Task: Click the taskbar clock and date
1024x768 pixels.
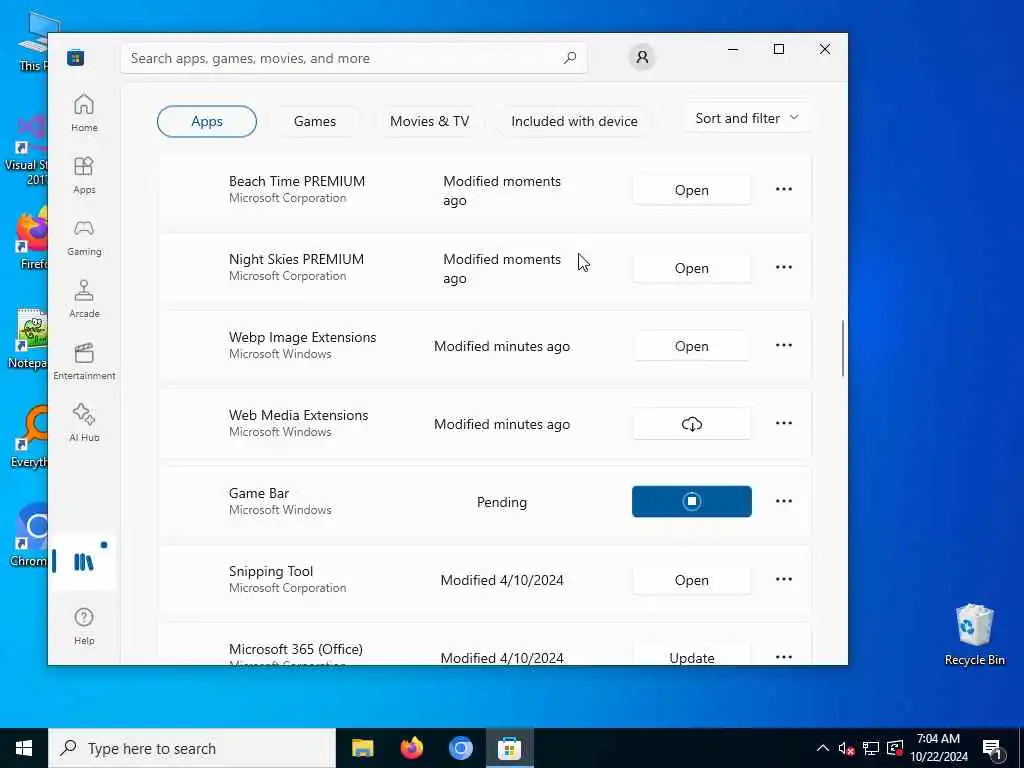Action: (938, 748)
